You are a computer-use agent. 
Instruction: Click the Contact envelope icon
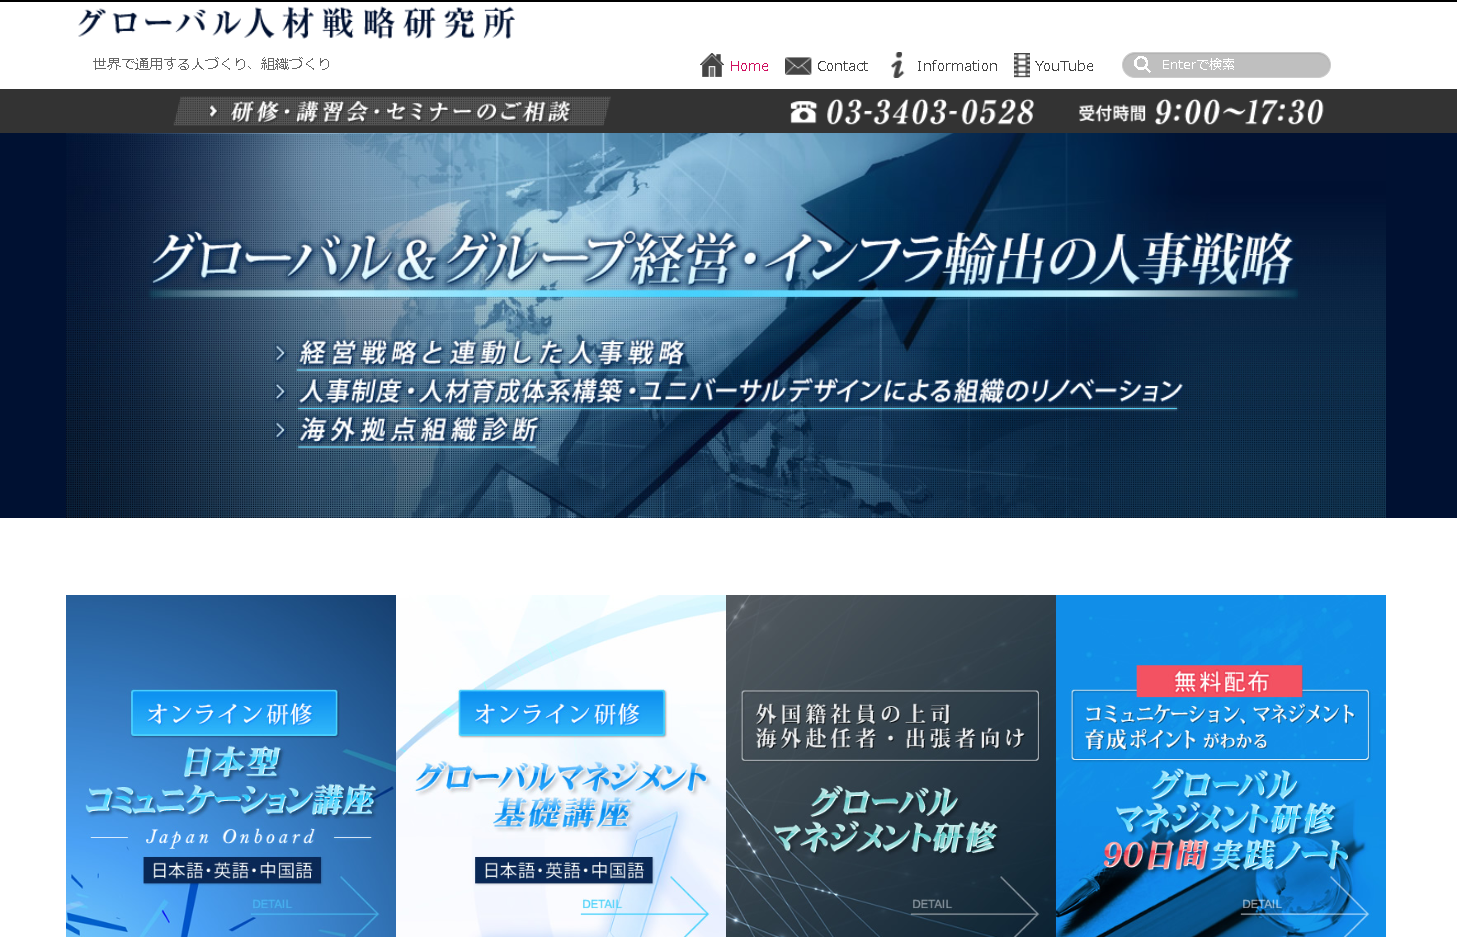(x=797, y=66)
